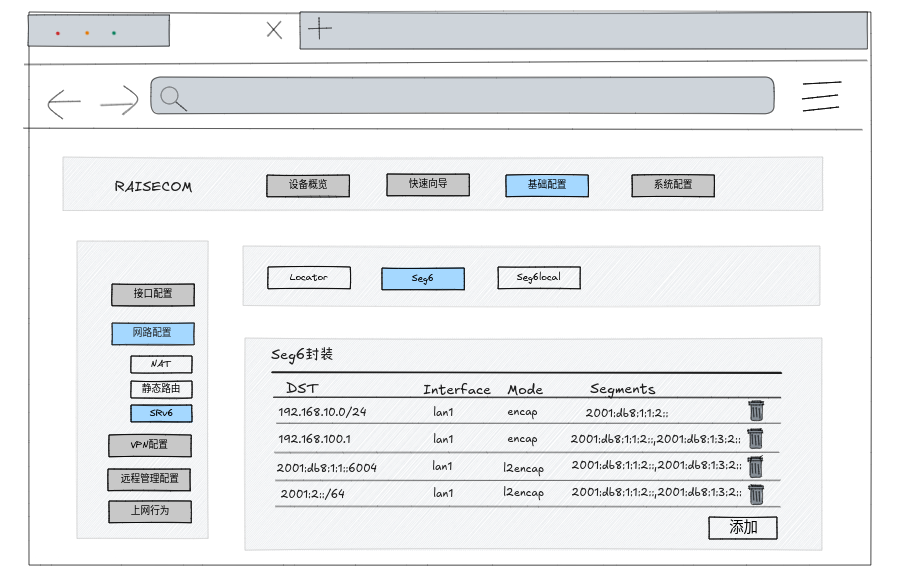Click the DST column header
This screenshot has height=582, width=898.
coord(302,388)
